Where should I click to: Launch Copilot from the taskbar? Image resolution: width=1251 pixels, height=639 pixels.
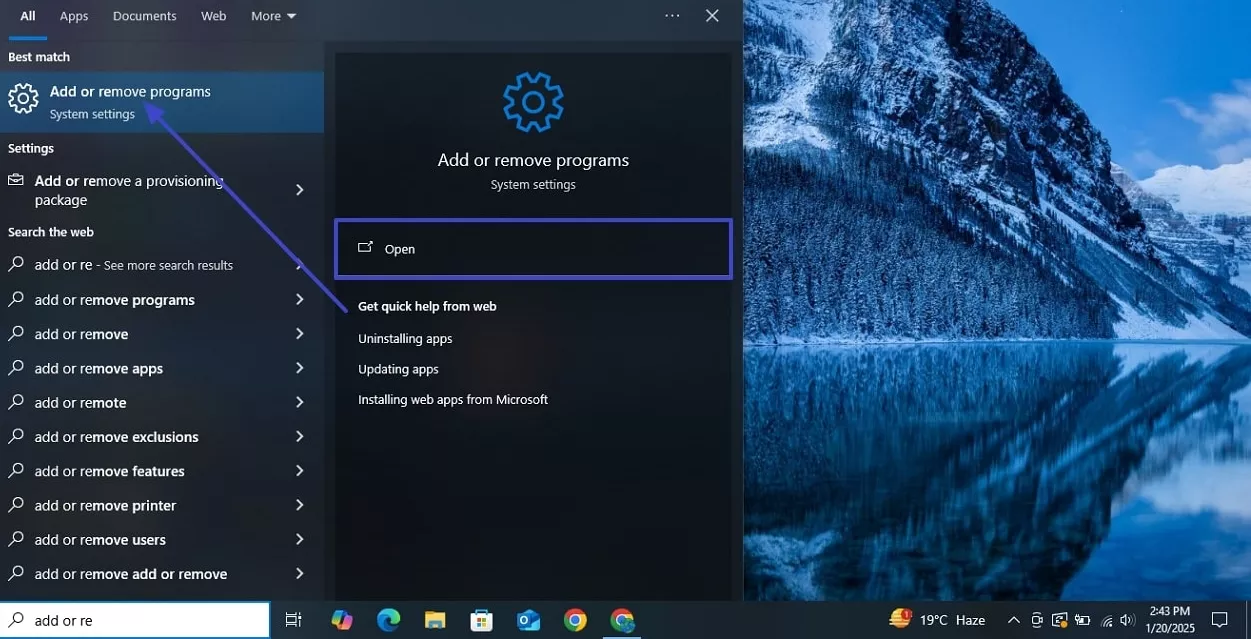(342, 620)
